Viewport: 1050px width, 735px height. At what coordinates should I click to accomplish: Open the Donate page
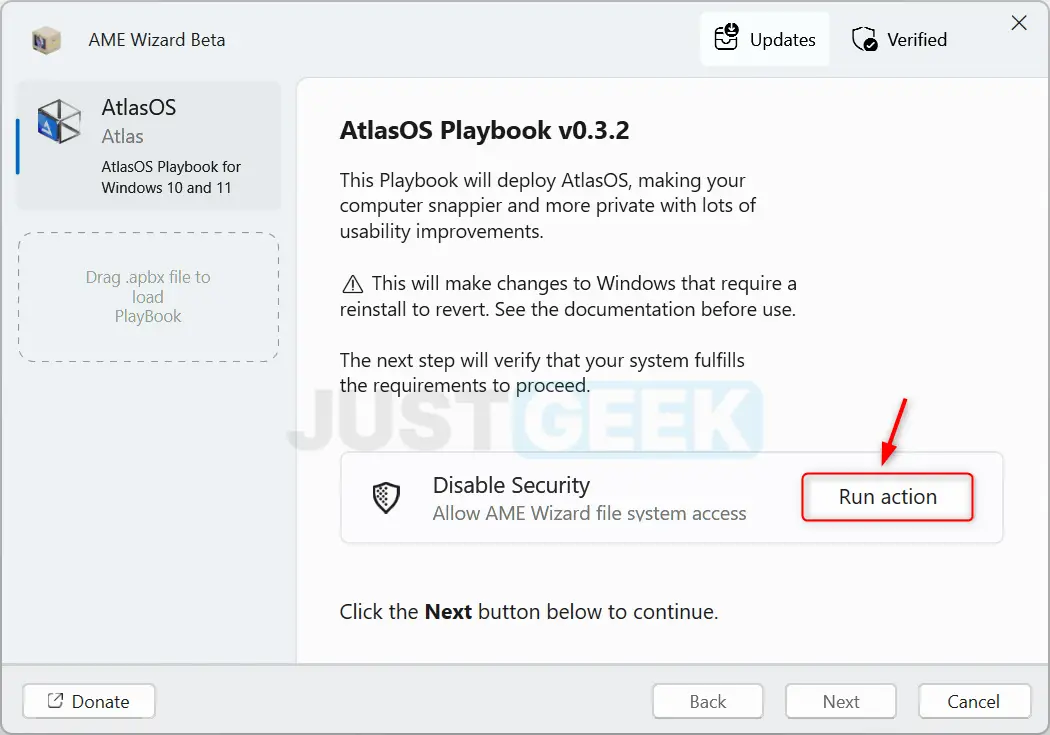(x=88, y=701)
